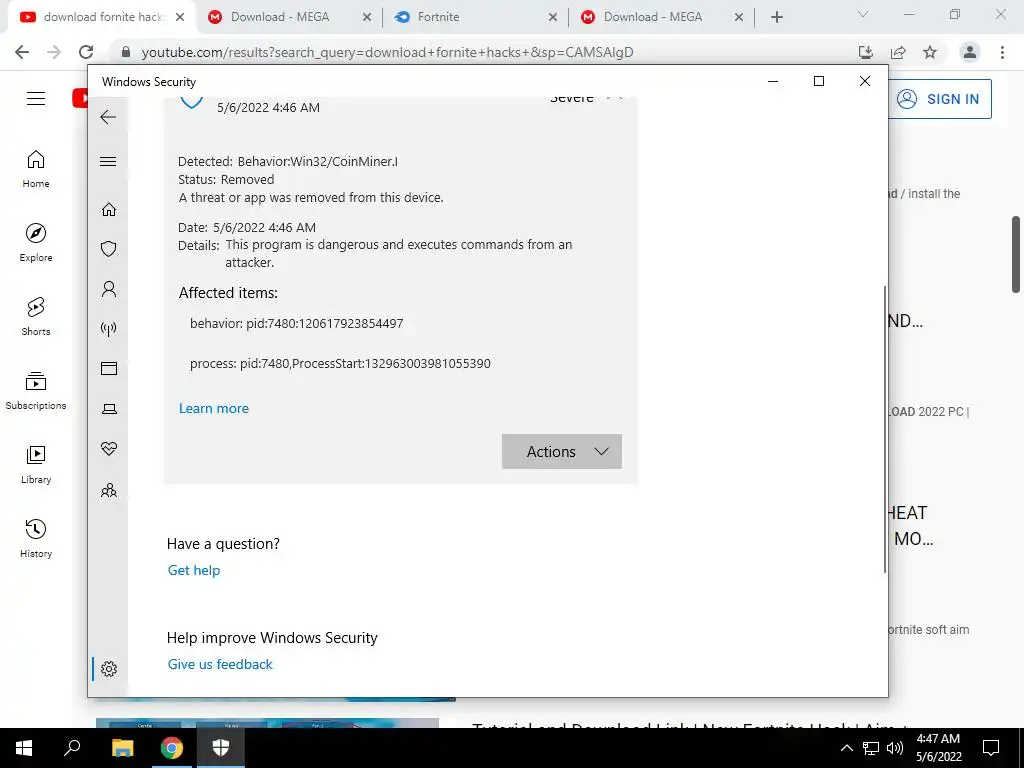Open File Explorer from taskbar

click(122, 748)
